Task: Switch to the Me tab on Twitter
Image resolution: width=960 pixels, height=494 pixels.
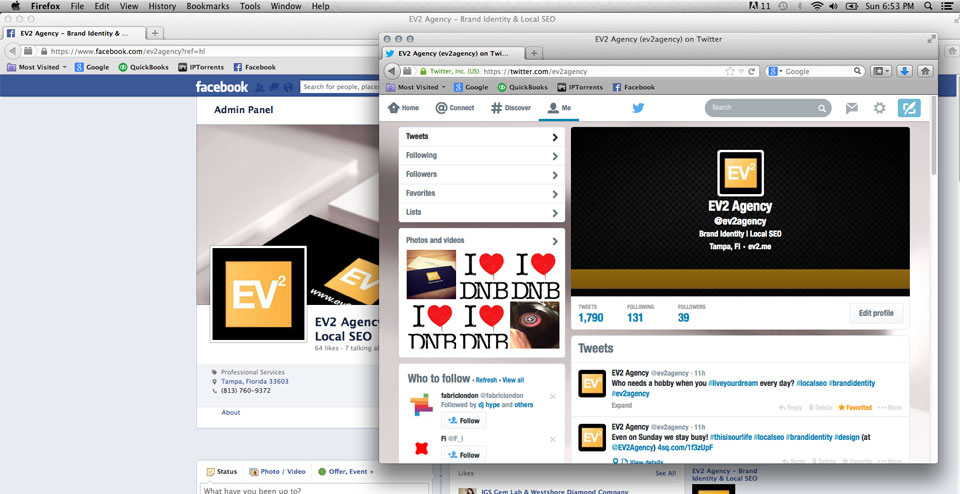Action: (559, 108)
